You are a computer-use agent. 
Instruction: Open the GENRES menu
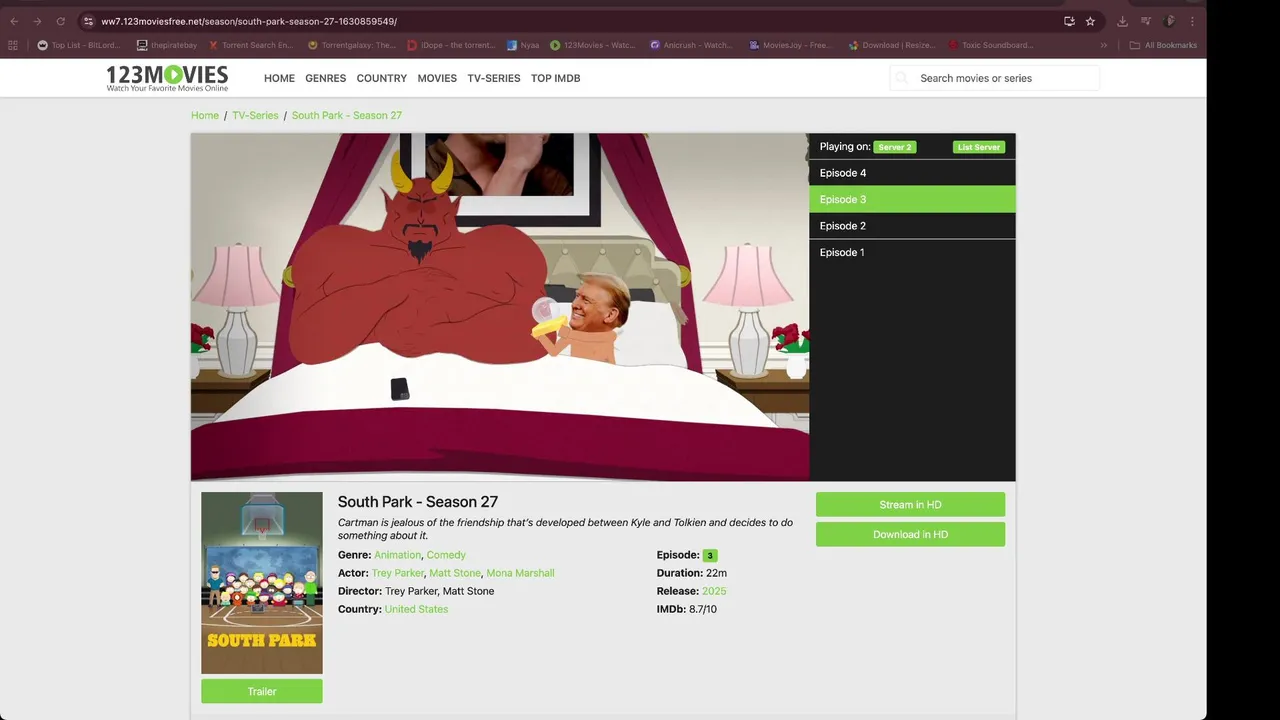click(x=325, y=78)
